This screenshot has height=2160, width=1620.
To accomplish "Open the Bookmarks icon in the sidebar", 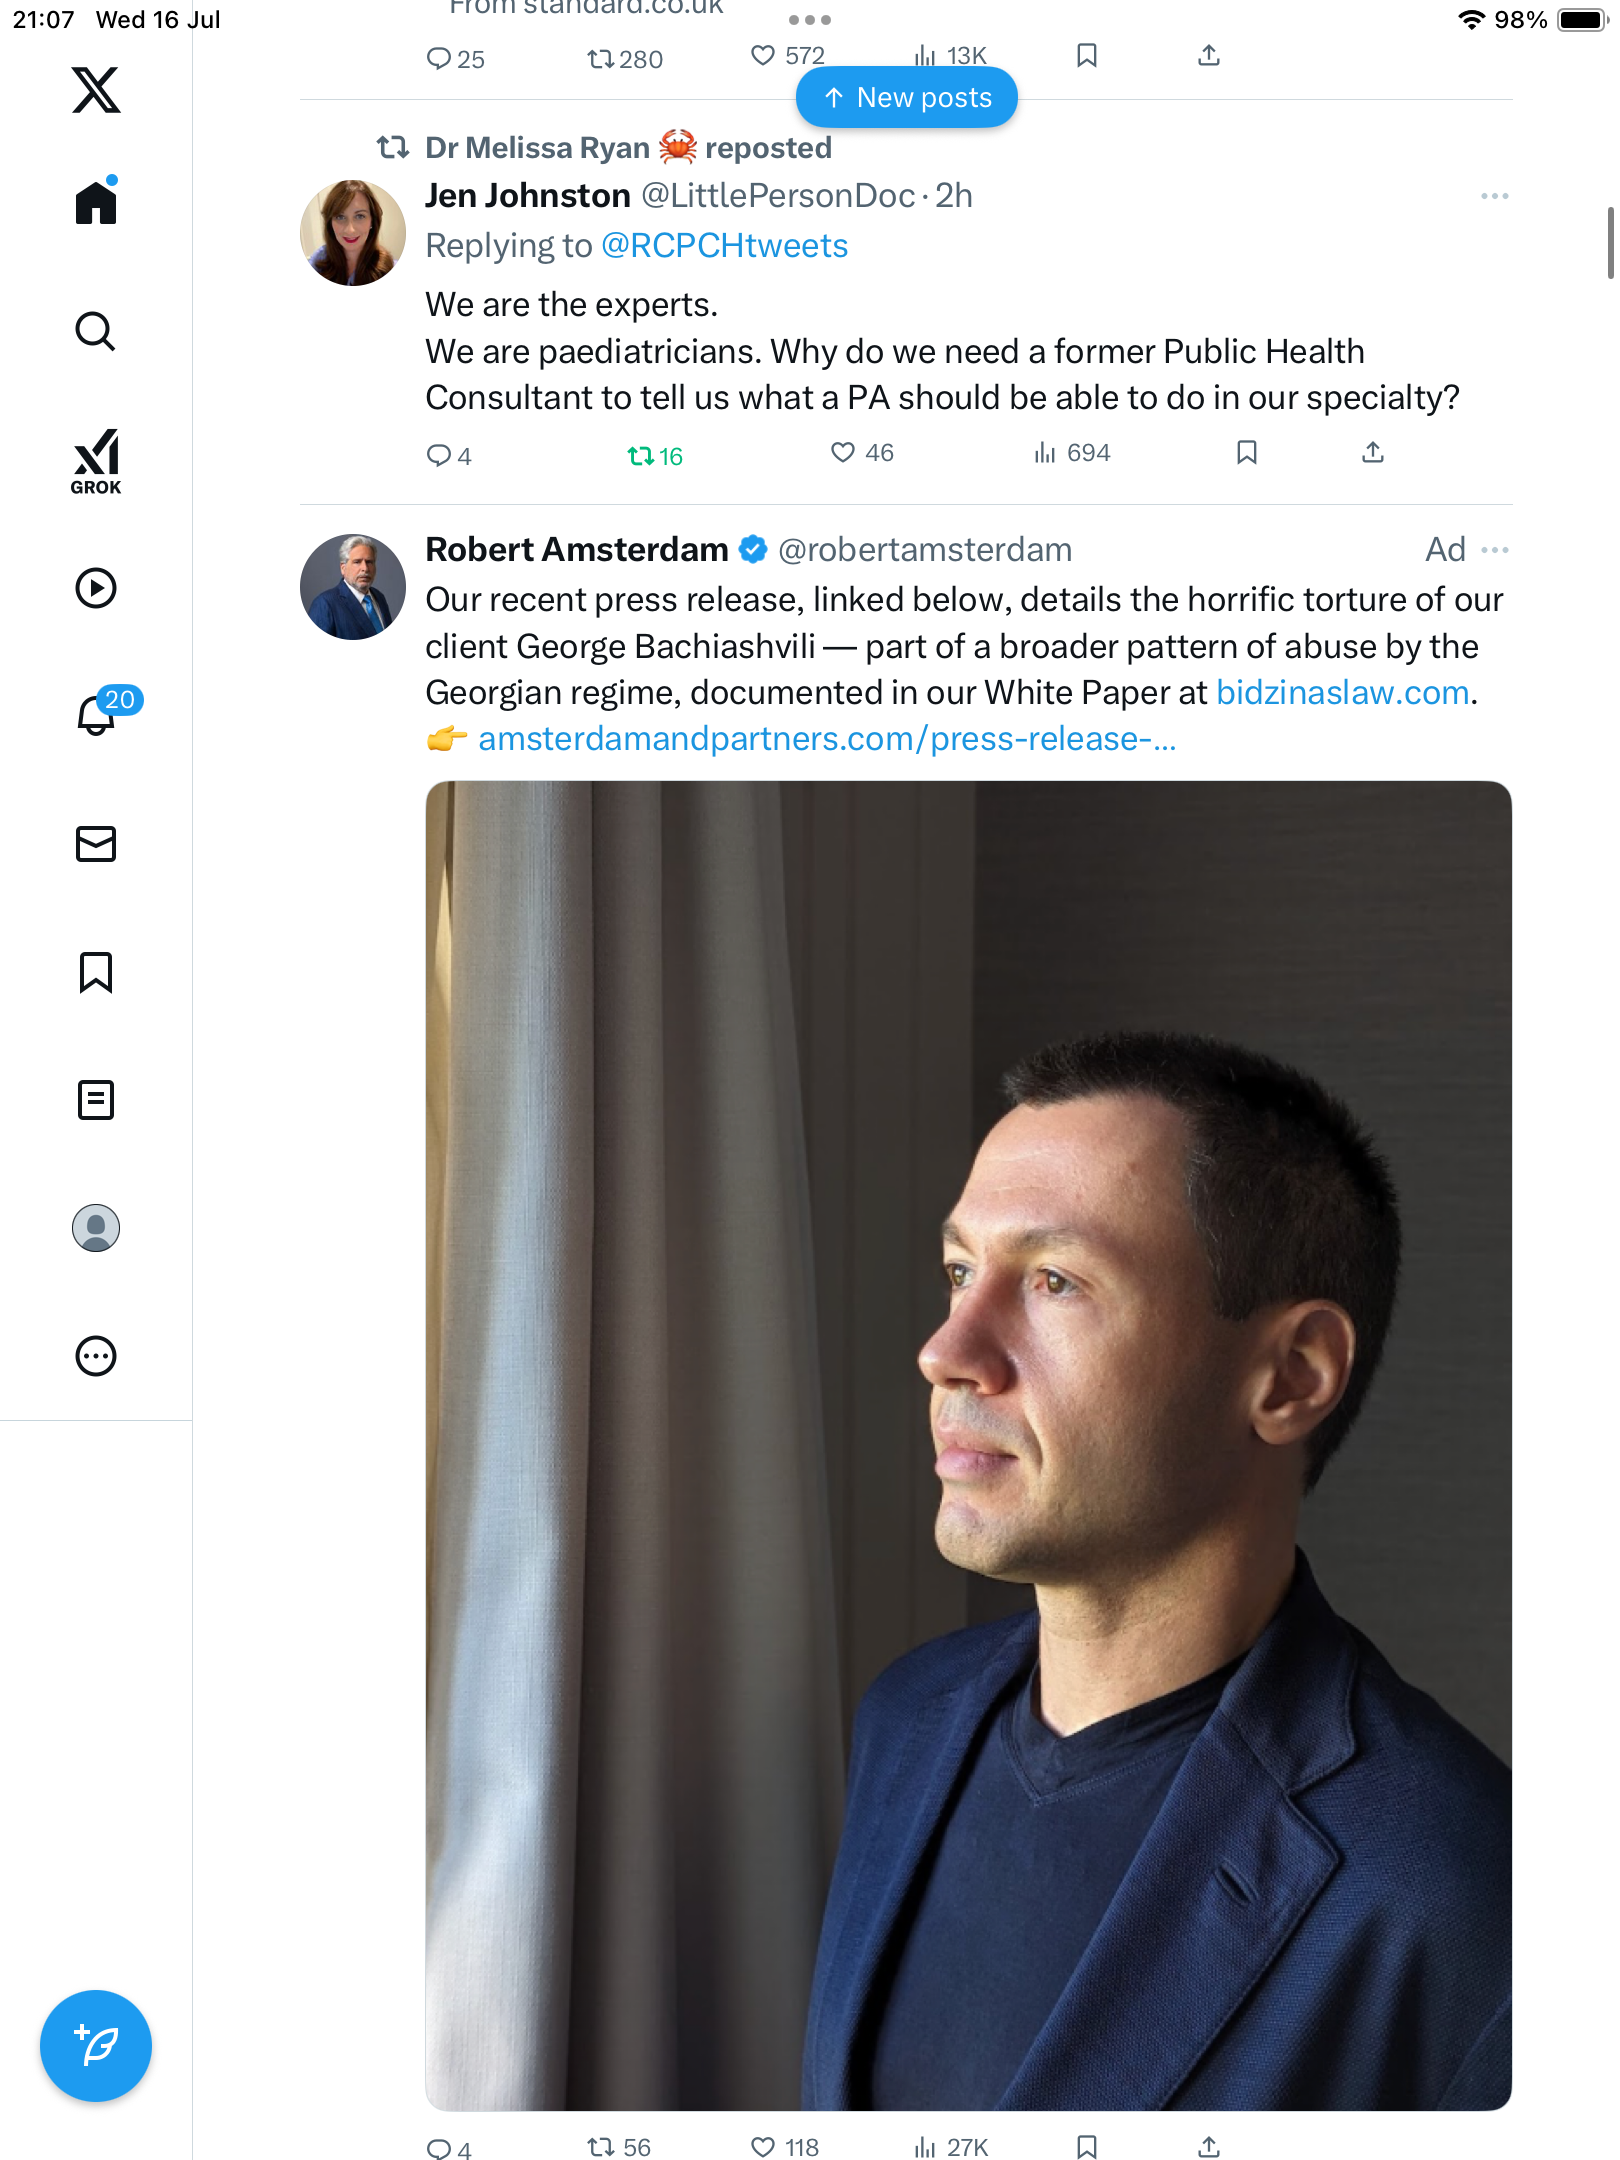I will [96, 972].
